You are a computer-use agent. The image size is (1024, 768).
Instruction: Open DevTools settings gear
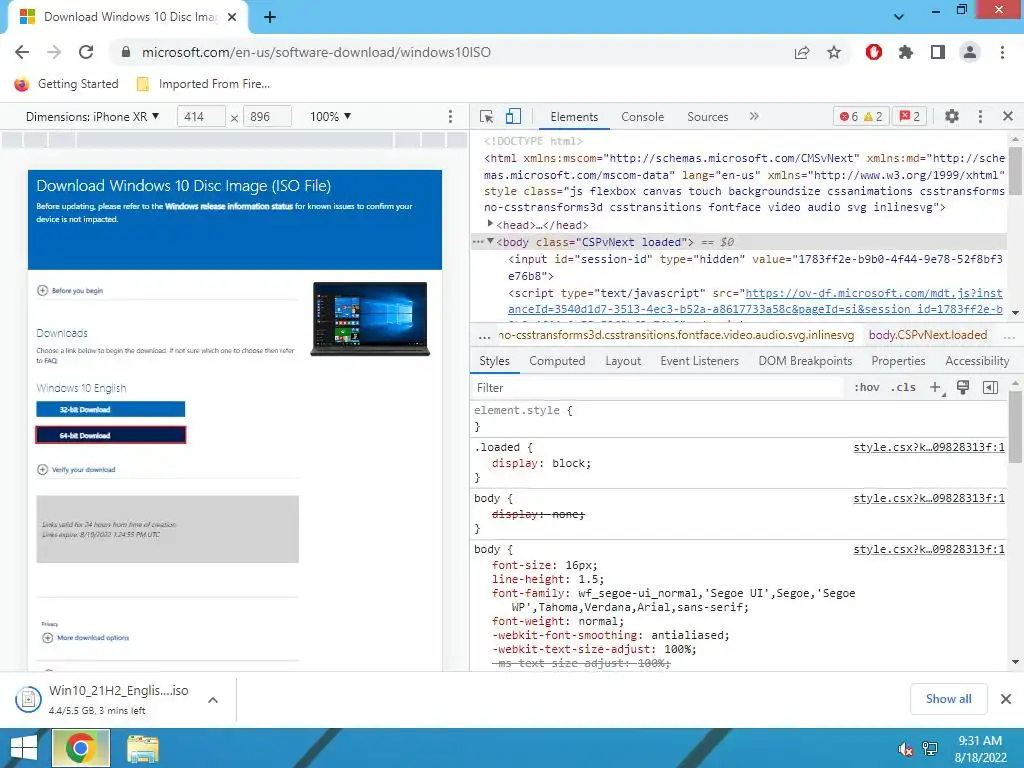[x=952, y=116]
